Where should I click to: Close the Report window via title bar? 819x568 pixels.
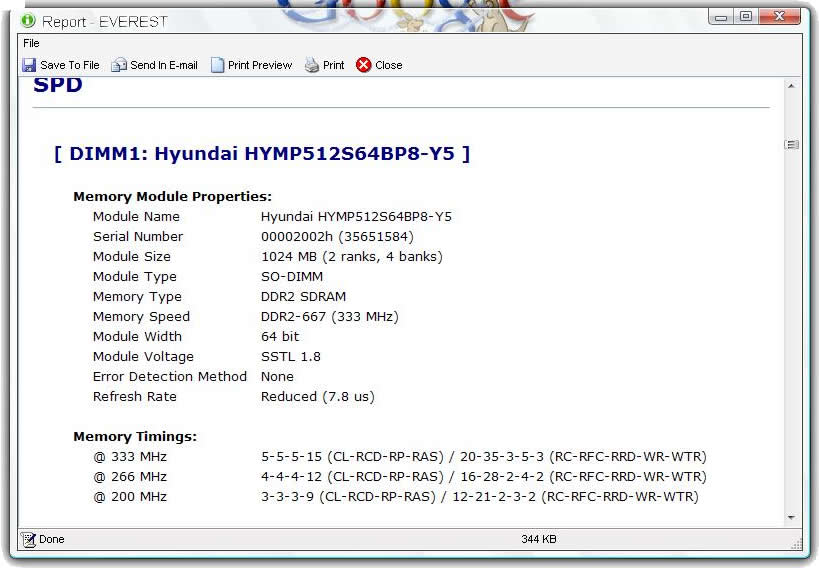click(780, 17)
